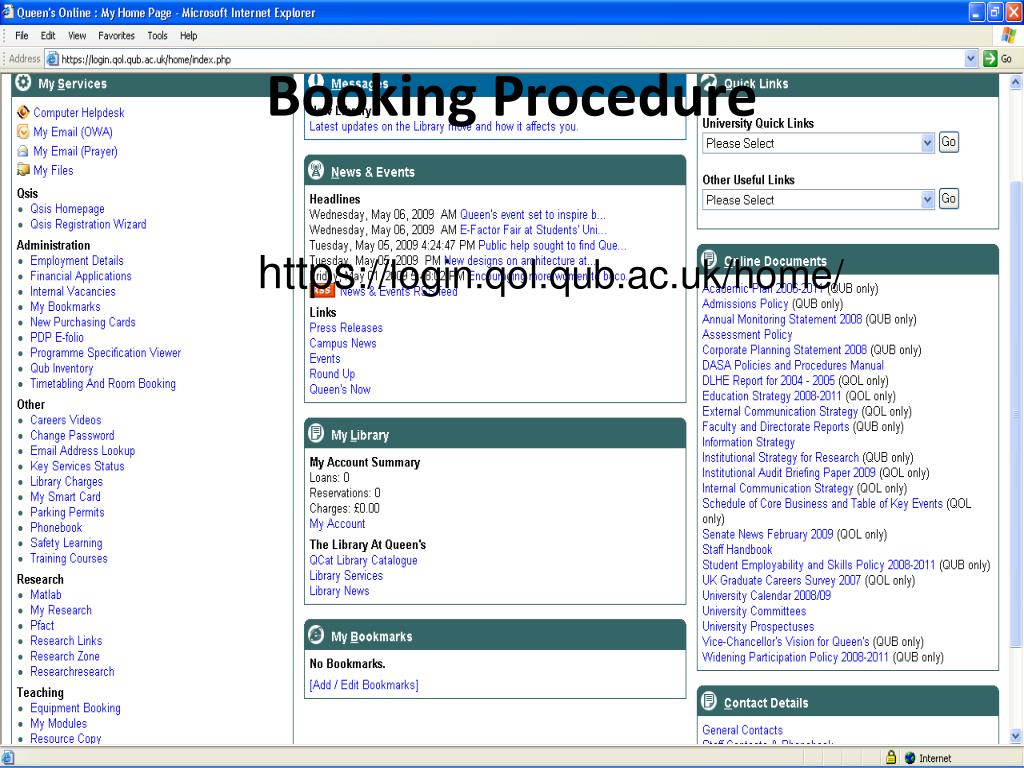The height and width of the screenshot is (768, 1024).
Task: Click the My Files folder icon
Action: tap(23, 170)
